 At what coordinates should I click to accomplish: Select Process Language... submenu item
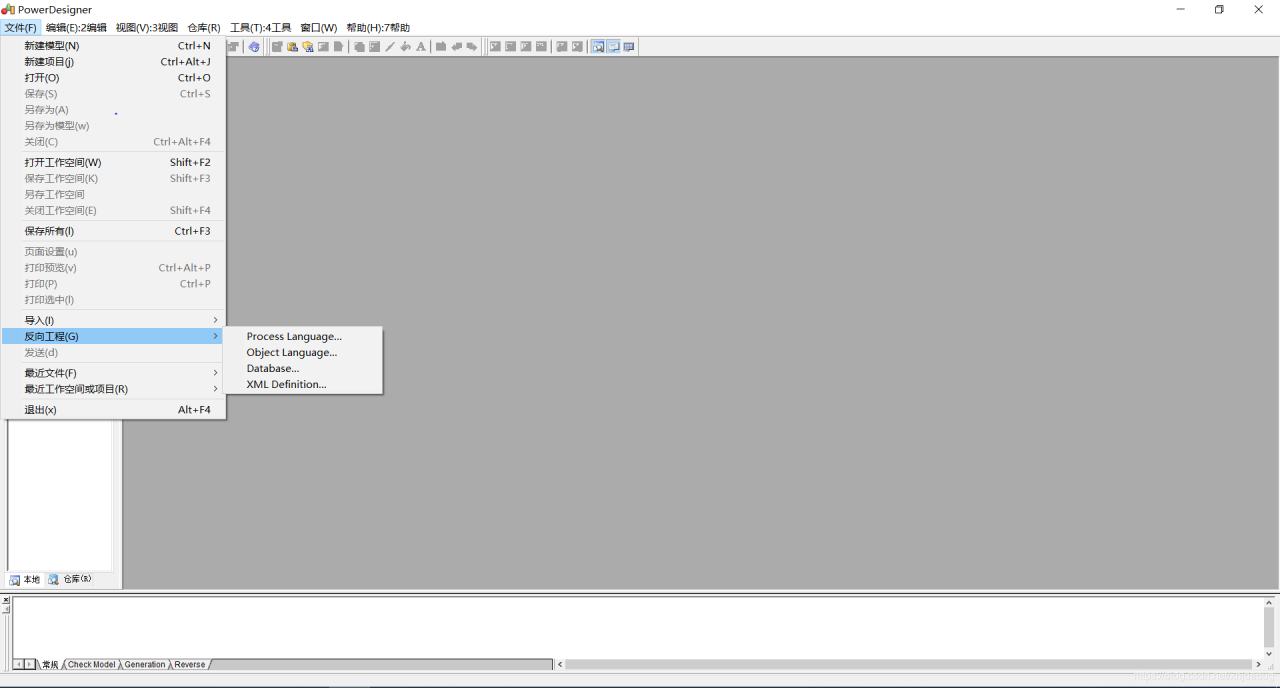tap(303, 337)
